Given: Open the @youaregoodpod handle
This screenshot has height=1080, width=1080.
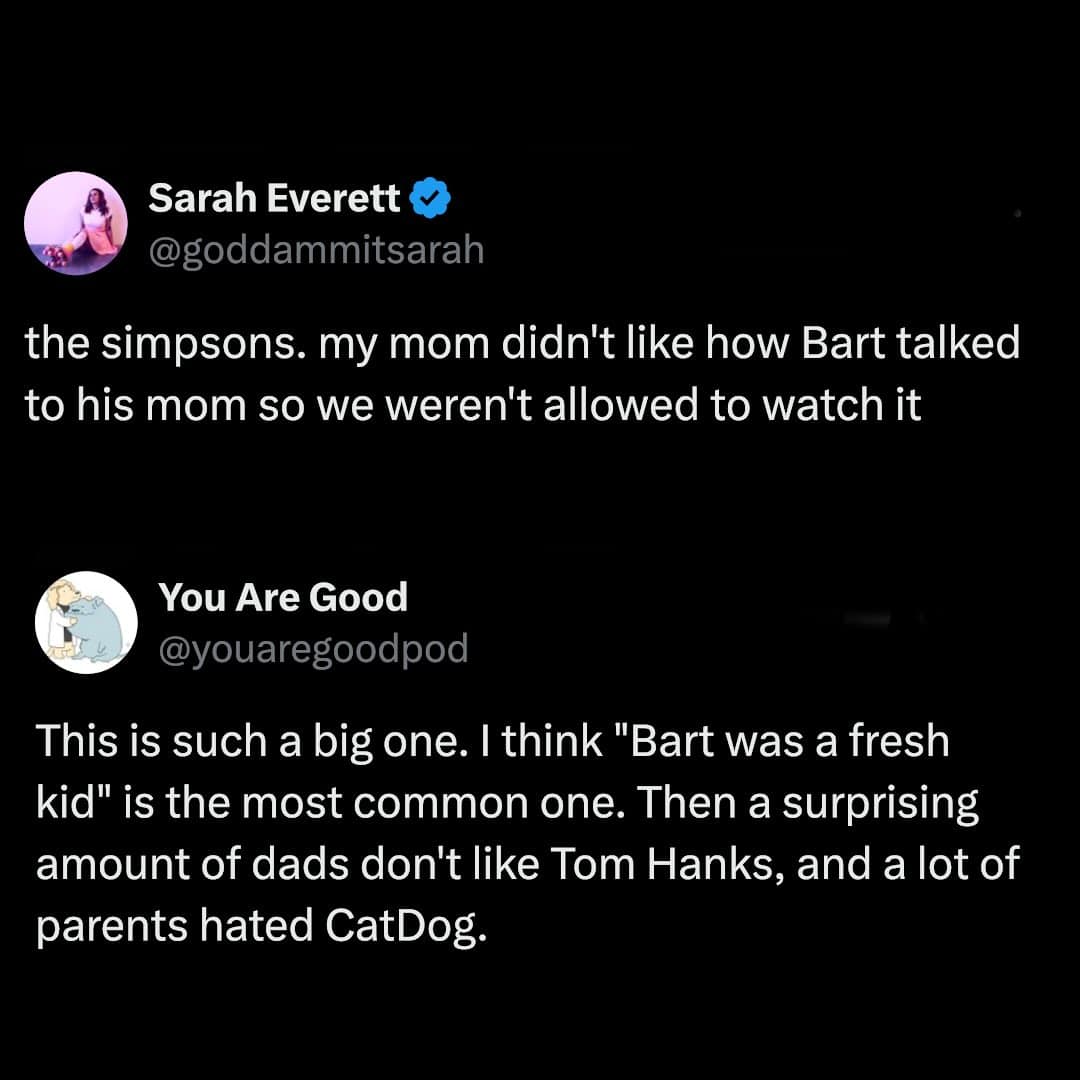Looking at the screenshot, I should pyautogui.click(x=313, y=650).
